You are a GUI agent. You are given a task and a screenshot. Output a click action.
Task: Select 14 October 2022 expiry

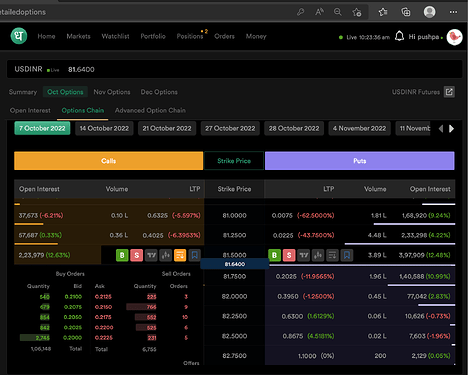point(104,128)
